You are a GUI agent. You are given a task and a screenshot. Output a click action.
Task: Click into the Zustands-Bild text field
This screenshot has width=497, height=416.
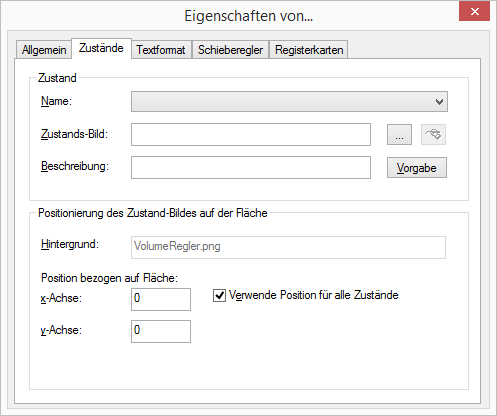coord(251,134)
